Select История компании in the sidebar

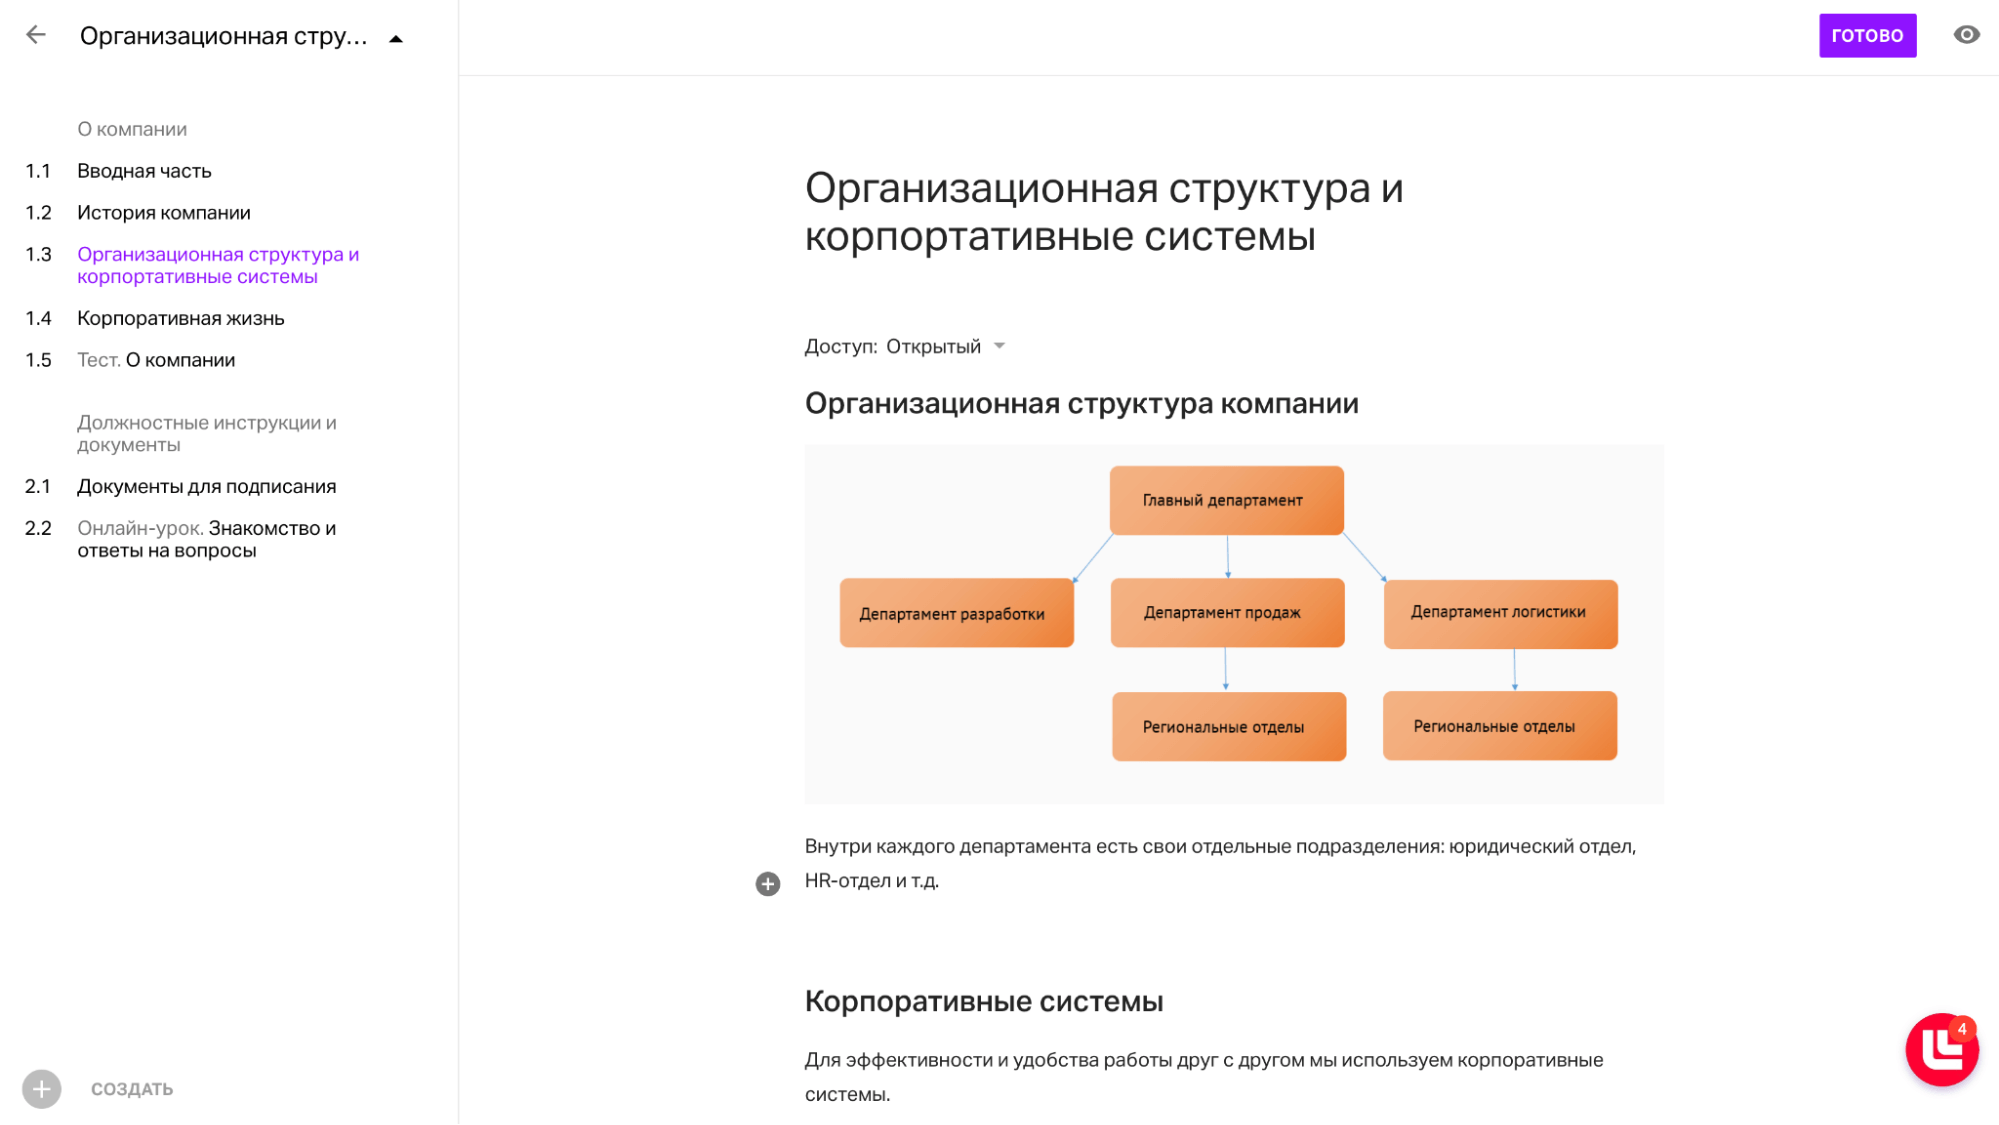click(x=164, y=213)
